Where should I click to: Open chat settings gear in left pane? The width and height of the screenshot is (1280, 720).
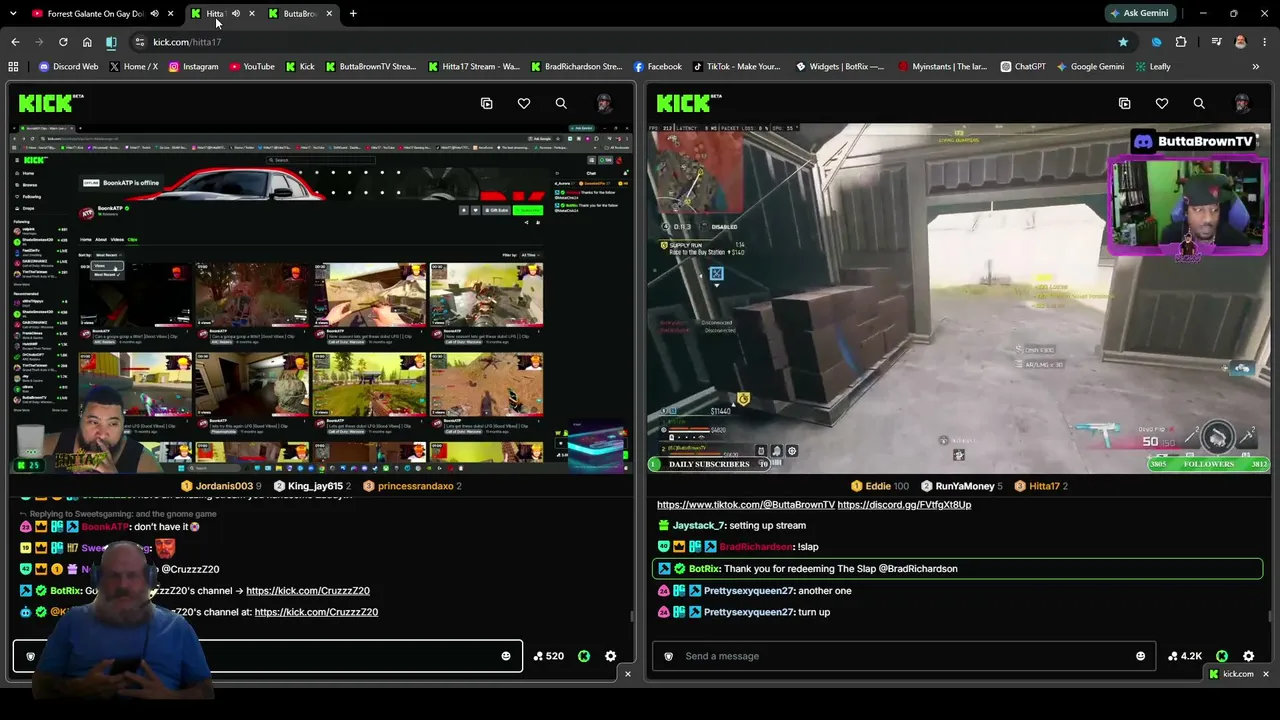[611, 656]
